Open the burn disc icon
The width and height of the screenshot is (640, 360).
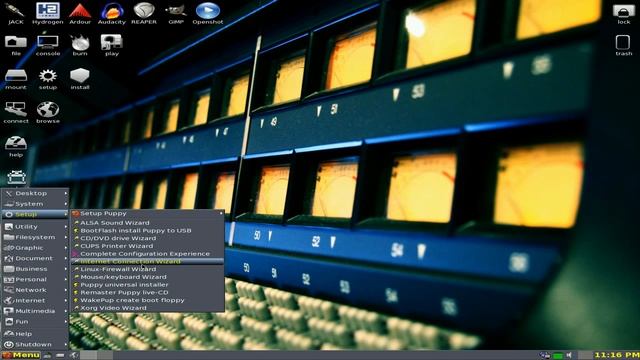click(80, 45)
